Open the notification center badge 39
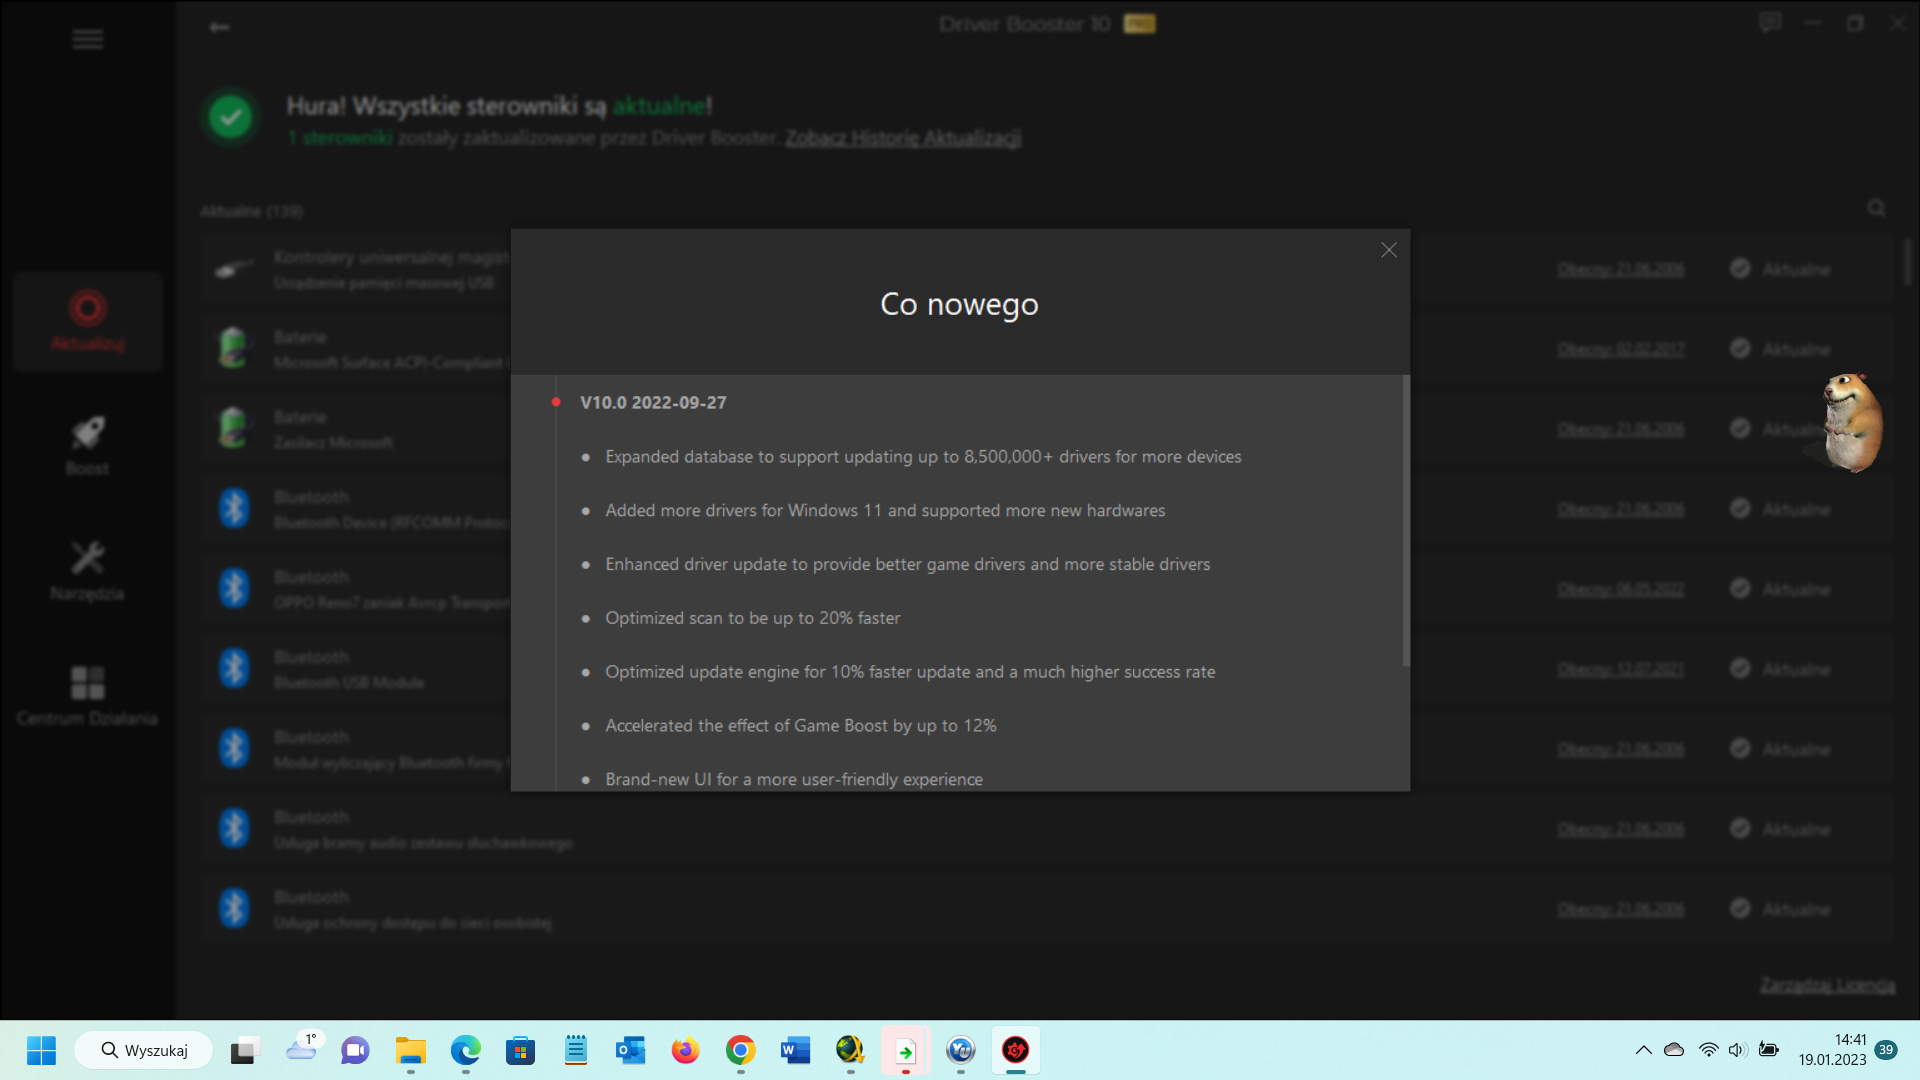 pos(1886,1050)
